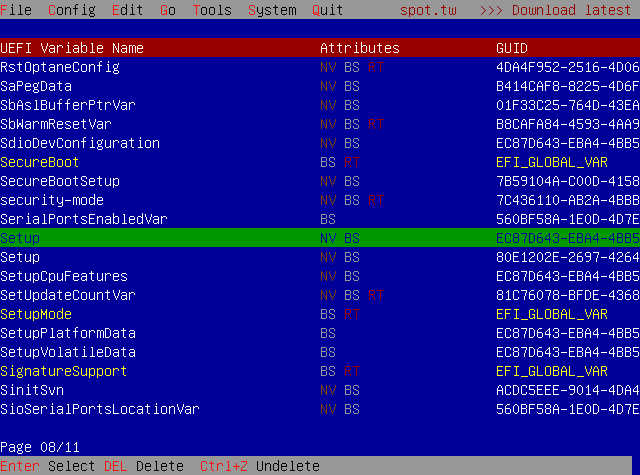Select the SecureBoot variable entry
This screenshot has width=640, height=475.
click(40, 162)
